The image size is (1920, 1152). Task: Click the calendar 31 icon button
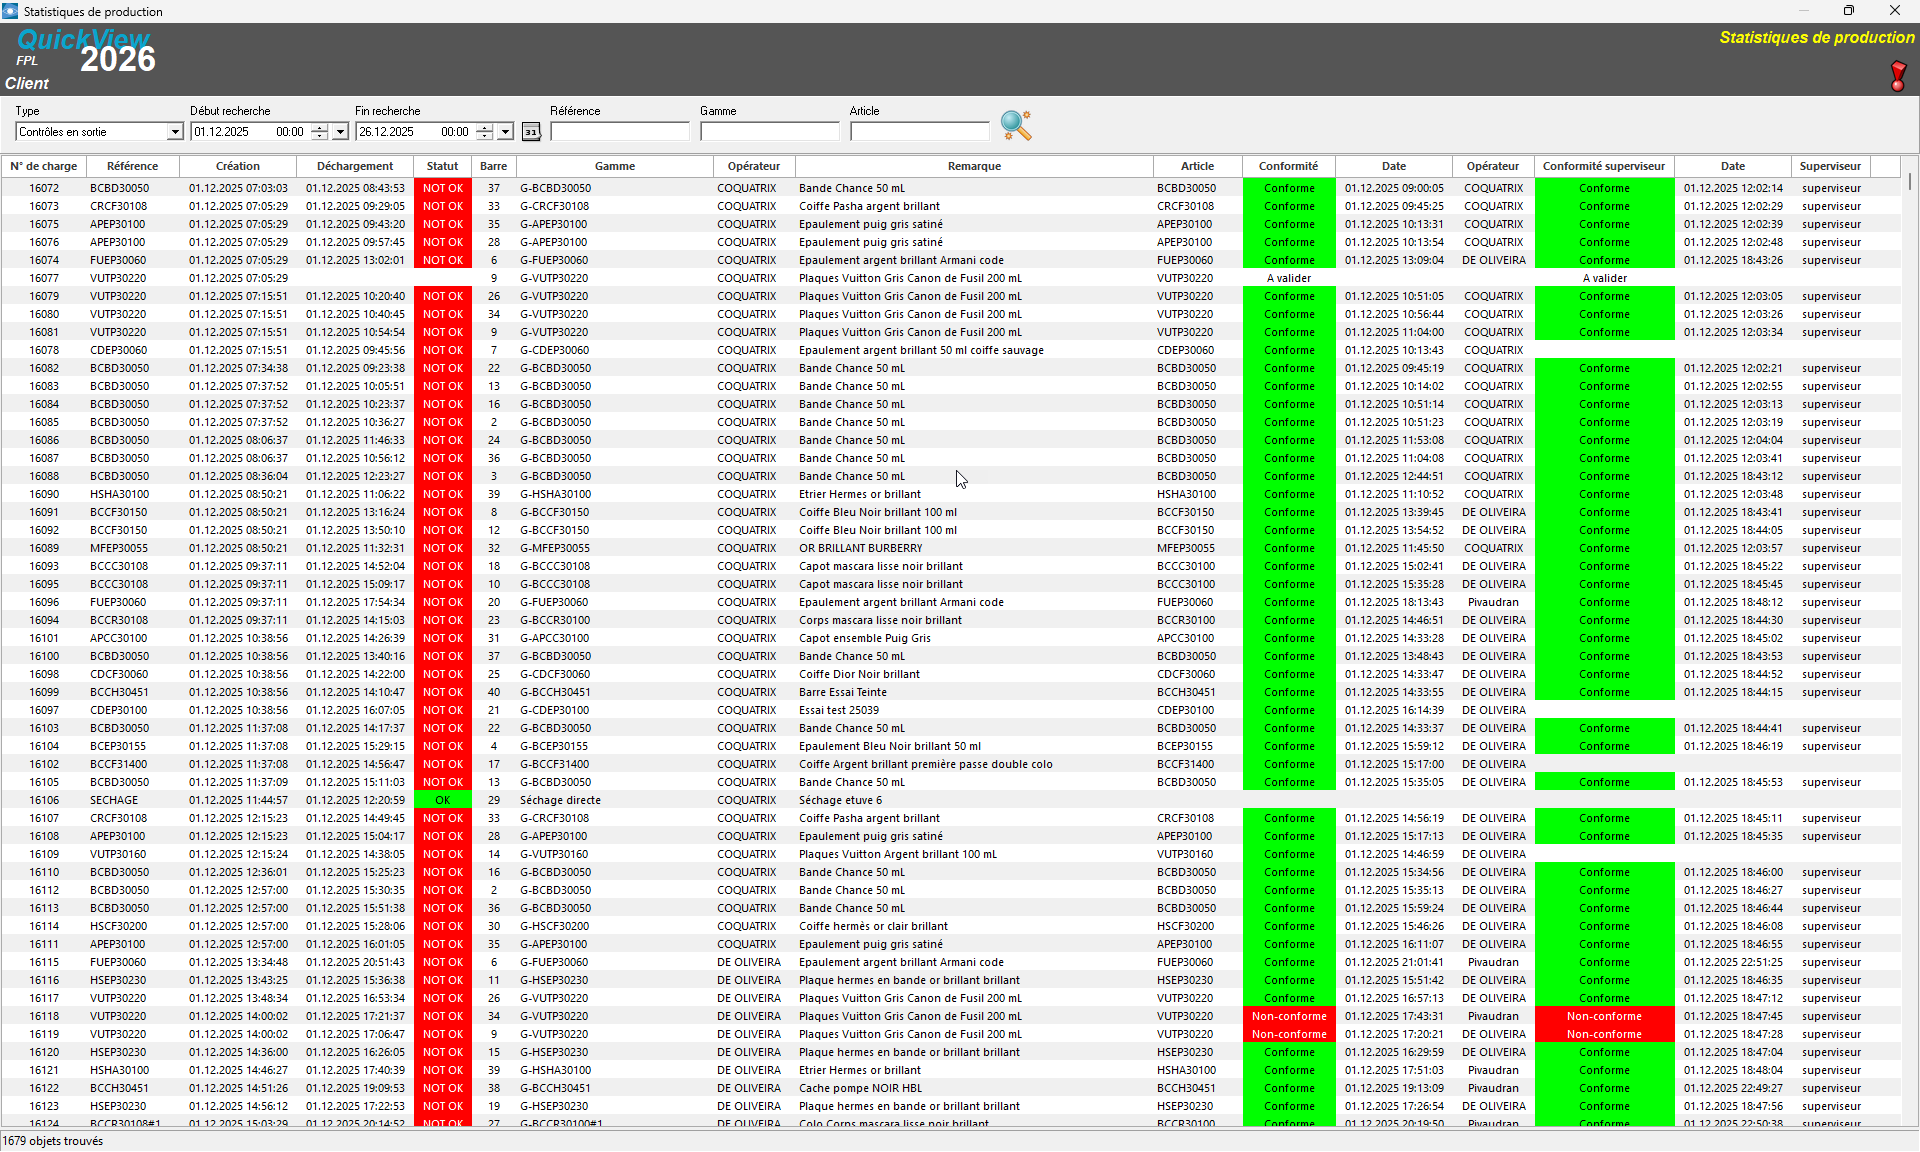click(531, 132)
